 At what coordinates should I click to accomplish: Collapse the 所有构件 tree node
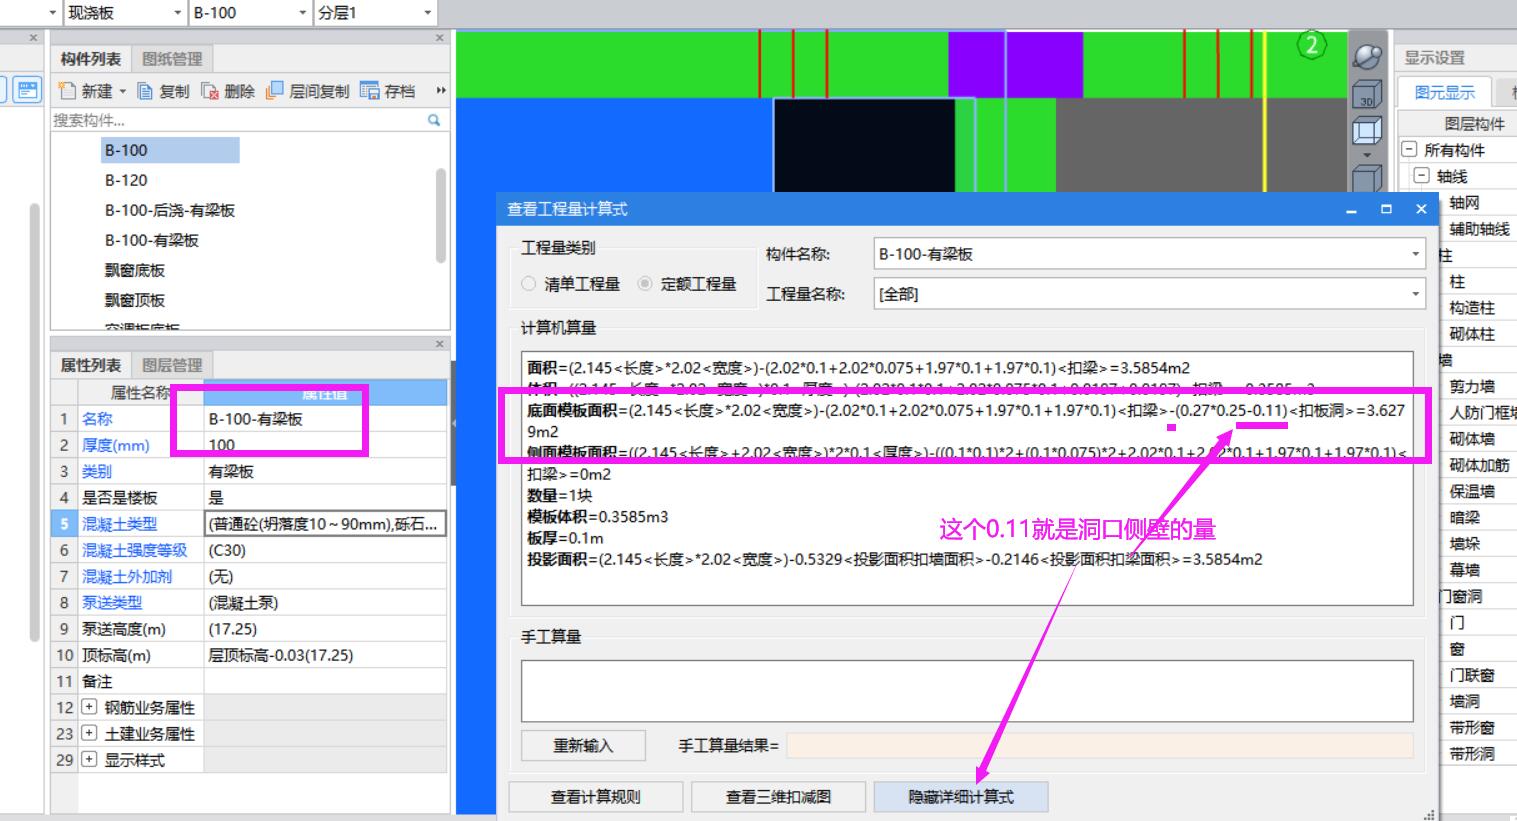(1409, 149)
